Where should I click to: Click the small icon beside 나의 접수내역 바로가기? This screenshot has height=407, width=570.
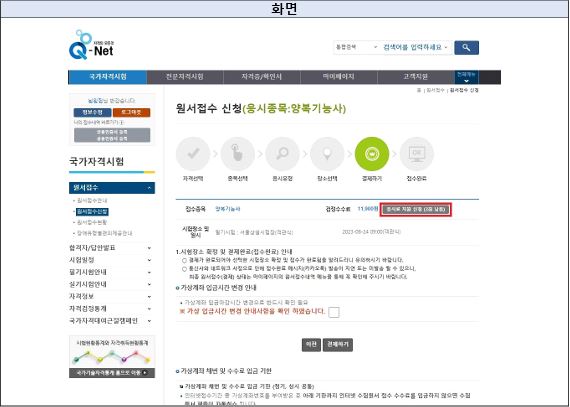122,122
